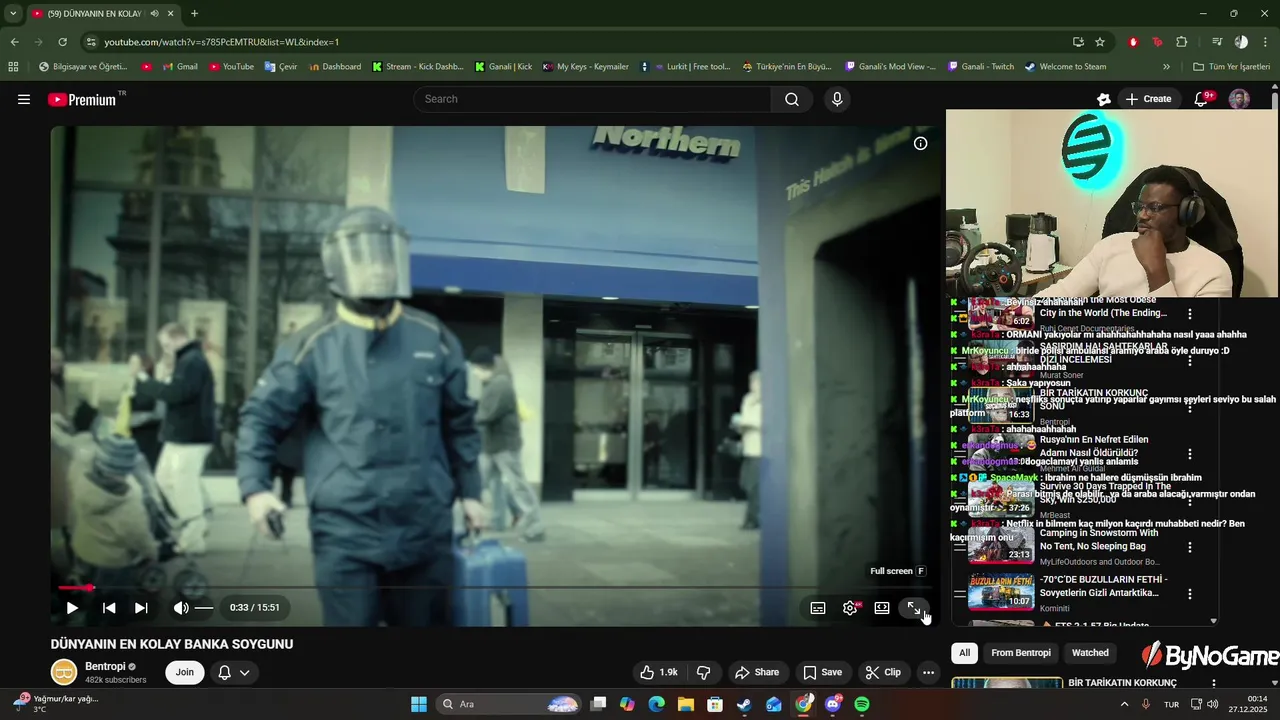Show video info card icon
Image resolution: width=1280 pixels, height=720 pixels.
tap(920, 143)
